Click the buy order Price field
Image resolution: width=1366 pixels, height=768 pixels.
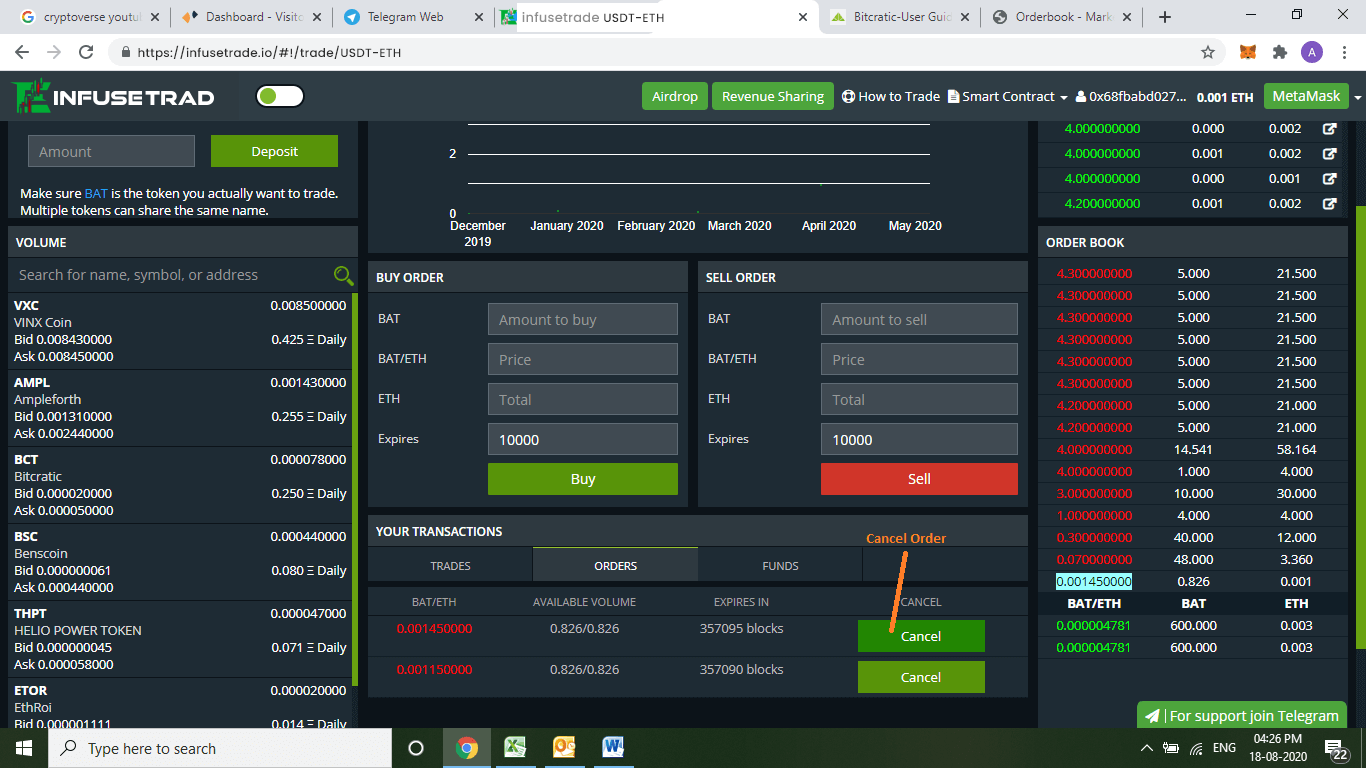point(583,359)
